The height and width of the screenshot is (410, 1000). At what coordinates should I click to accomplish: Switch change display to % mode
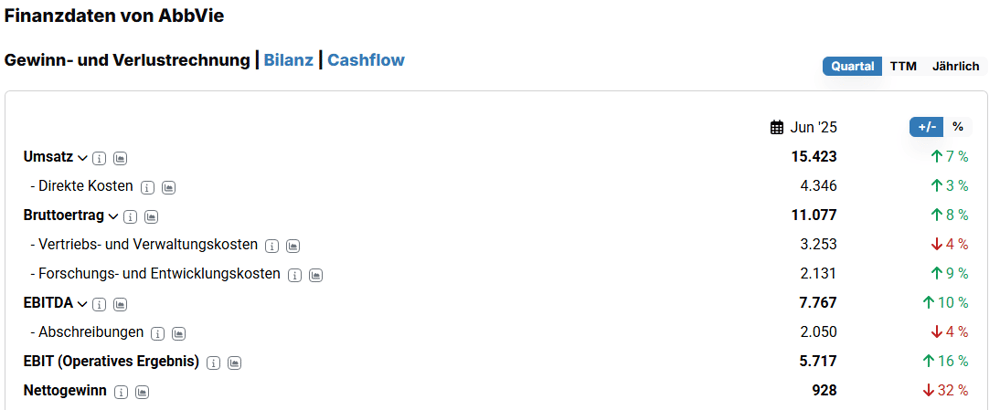(957, 127)
